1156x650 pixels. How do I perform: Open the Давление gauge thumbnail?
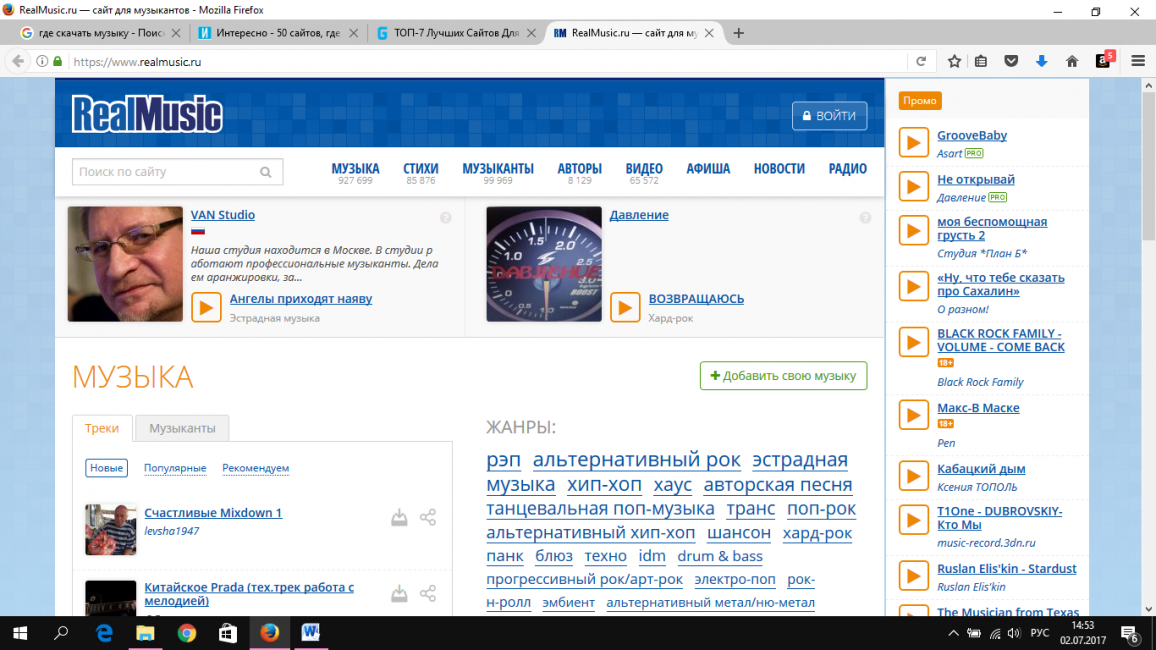544,264
